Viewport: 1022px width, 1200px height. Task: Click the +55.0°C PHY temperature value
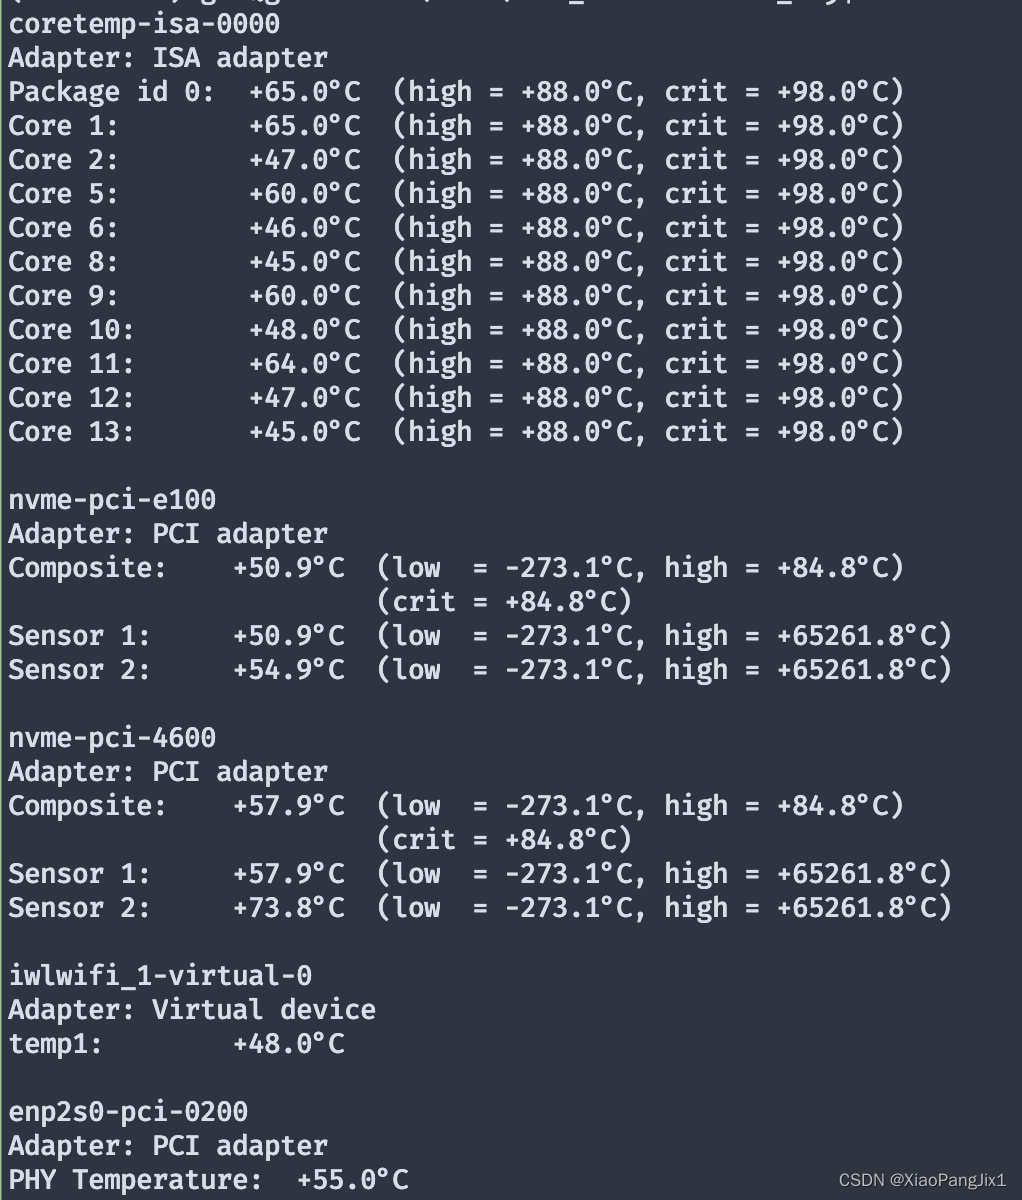[x=352, y=1180]
